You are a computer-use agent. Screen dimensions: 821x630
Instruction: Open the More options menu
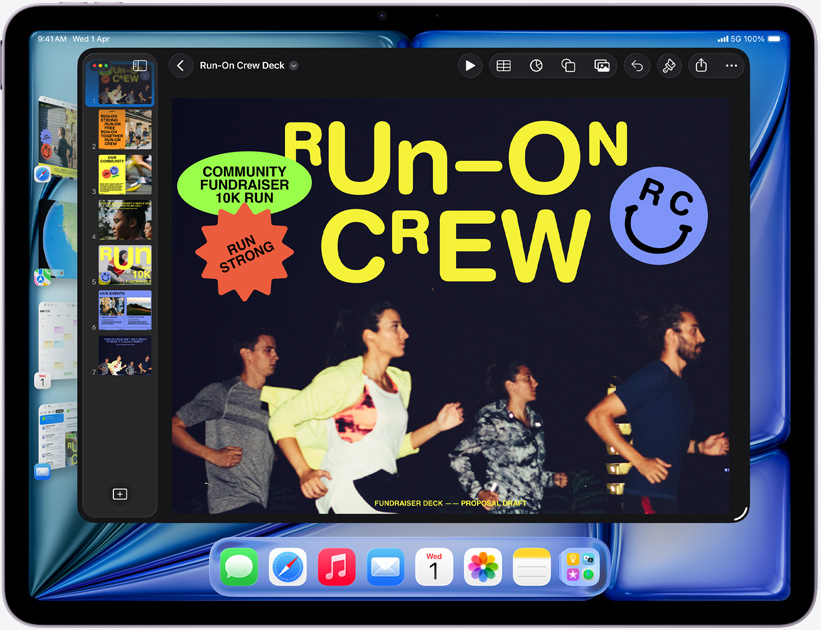[731, 65]
